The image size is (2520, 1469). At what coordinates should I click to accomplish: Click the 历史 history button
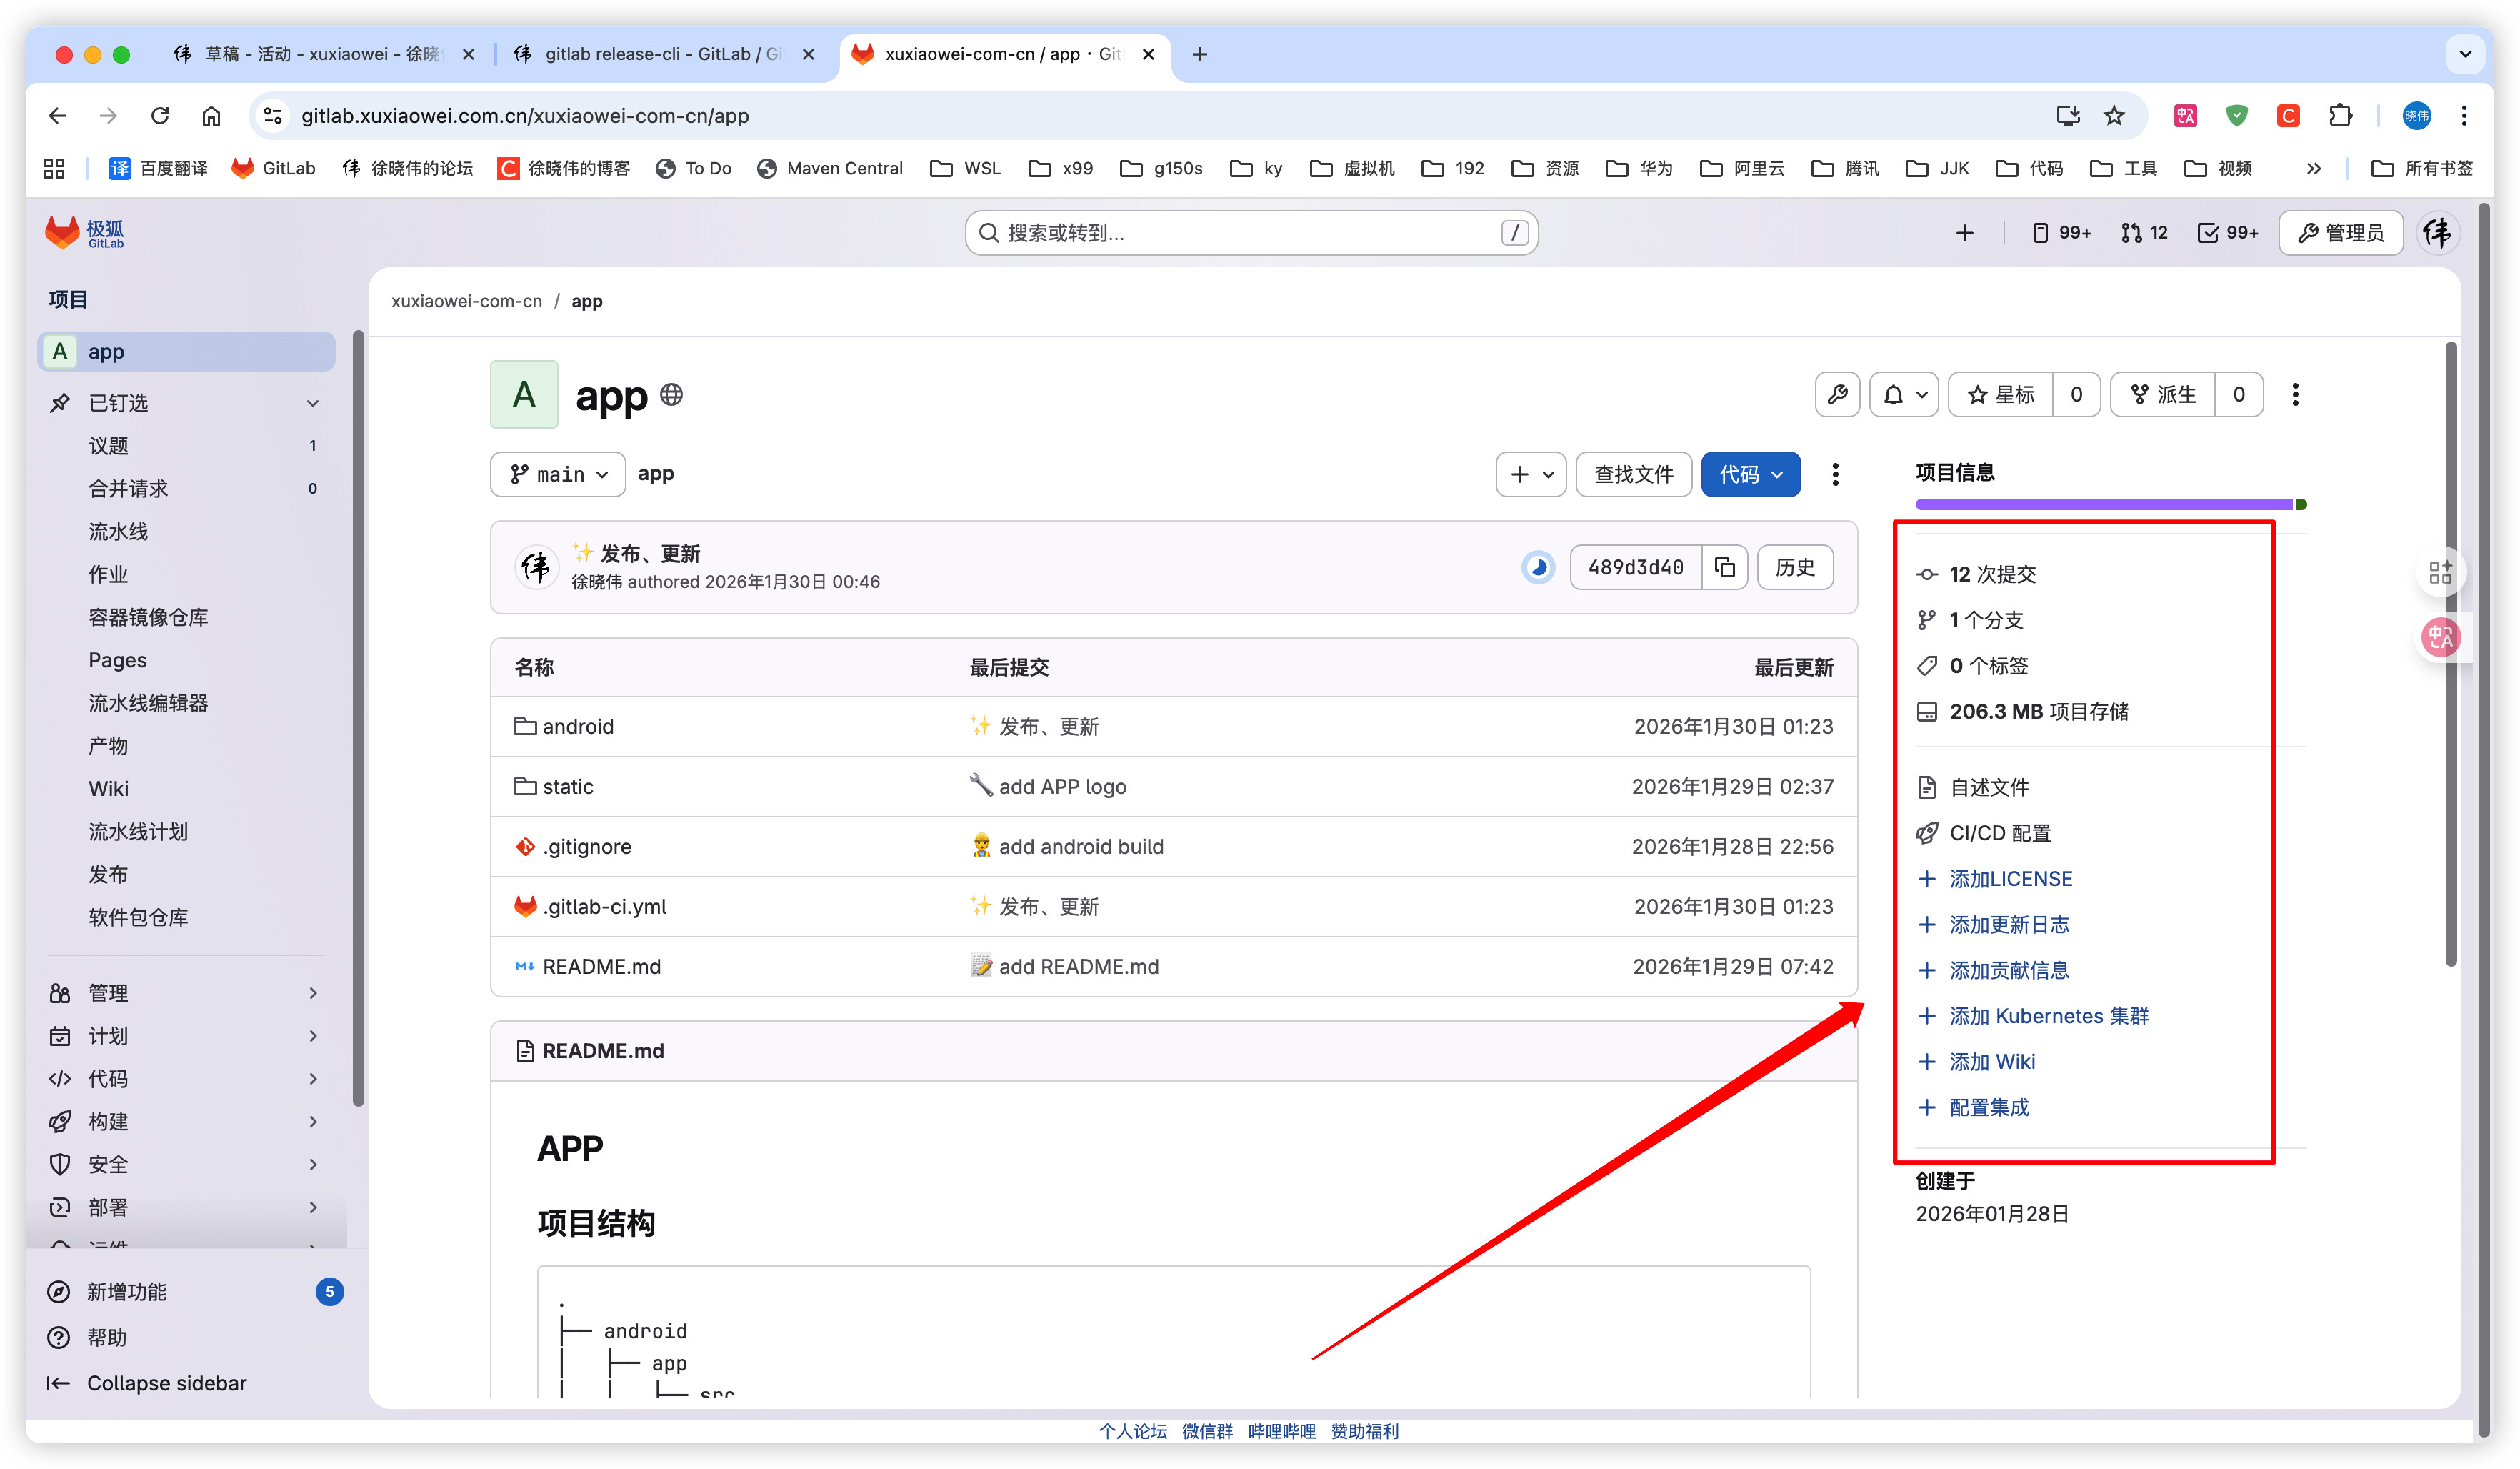[x=1794, y=567]
